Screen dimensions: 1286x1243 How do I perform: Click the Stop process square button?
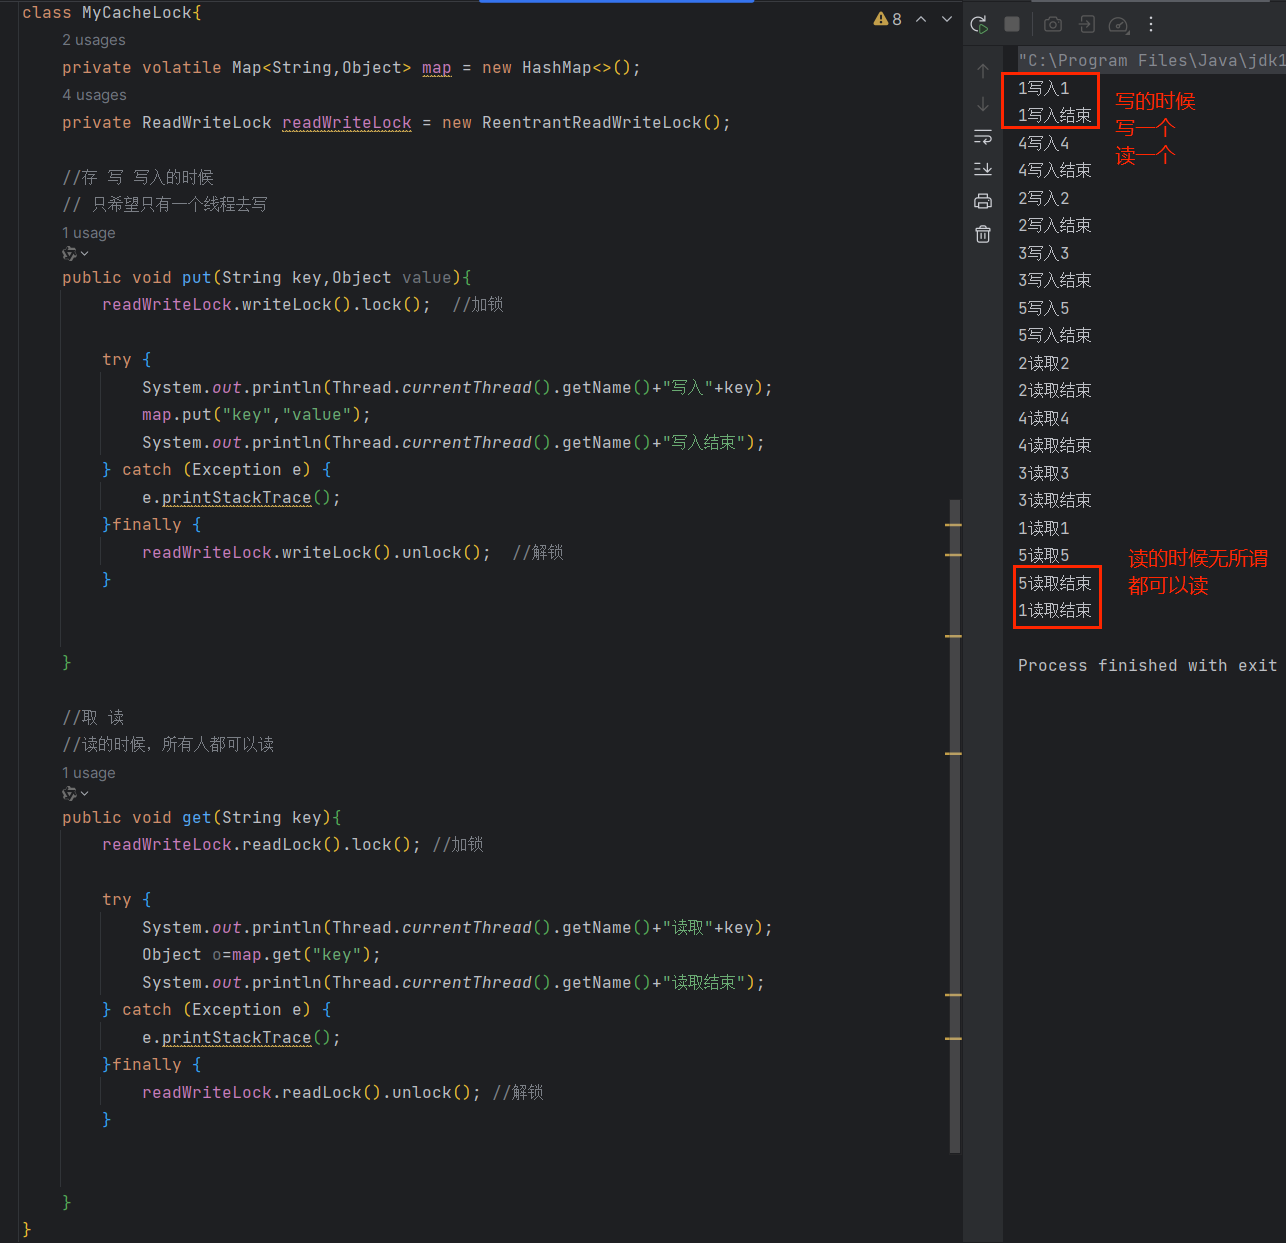click(x=1012, y=24)
